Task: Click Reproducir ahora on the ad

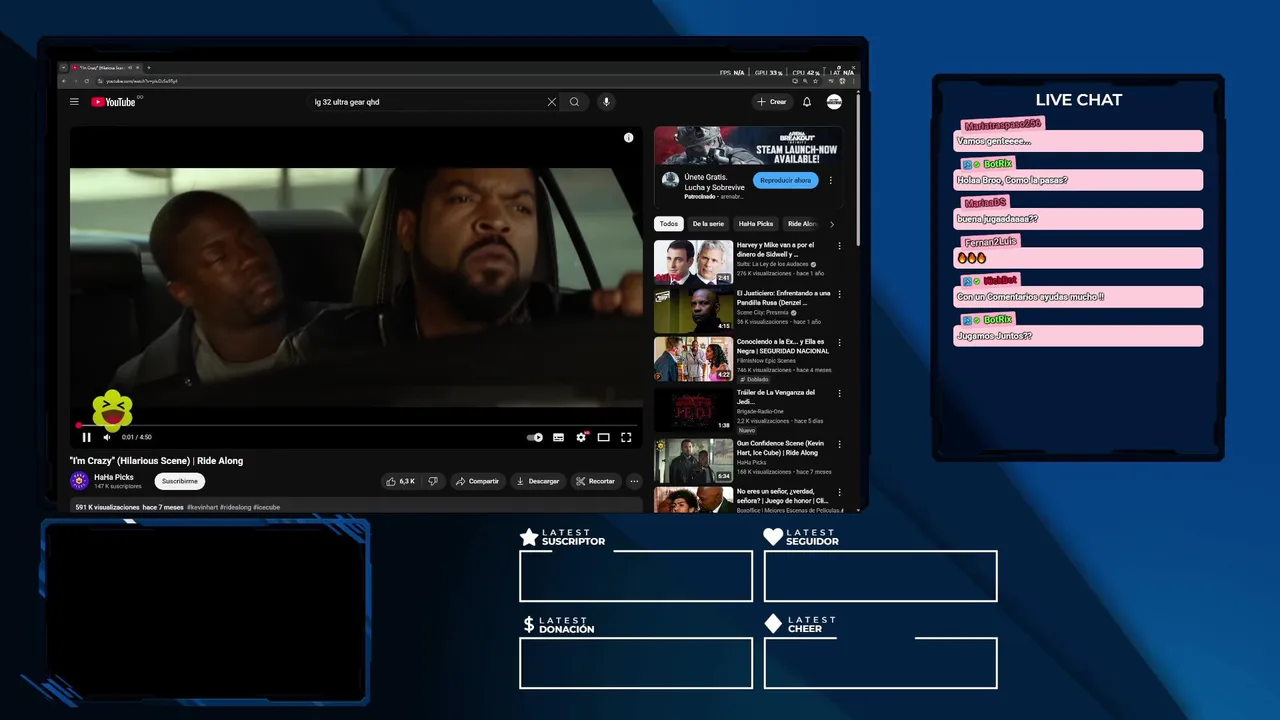Action: pyautogui.click(x=786, y=181)
